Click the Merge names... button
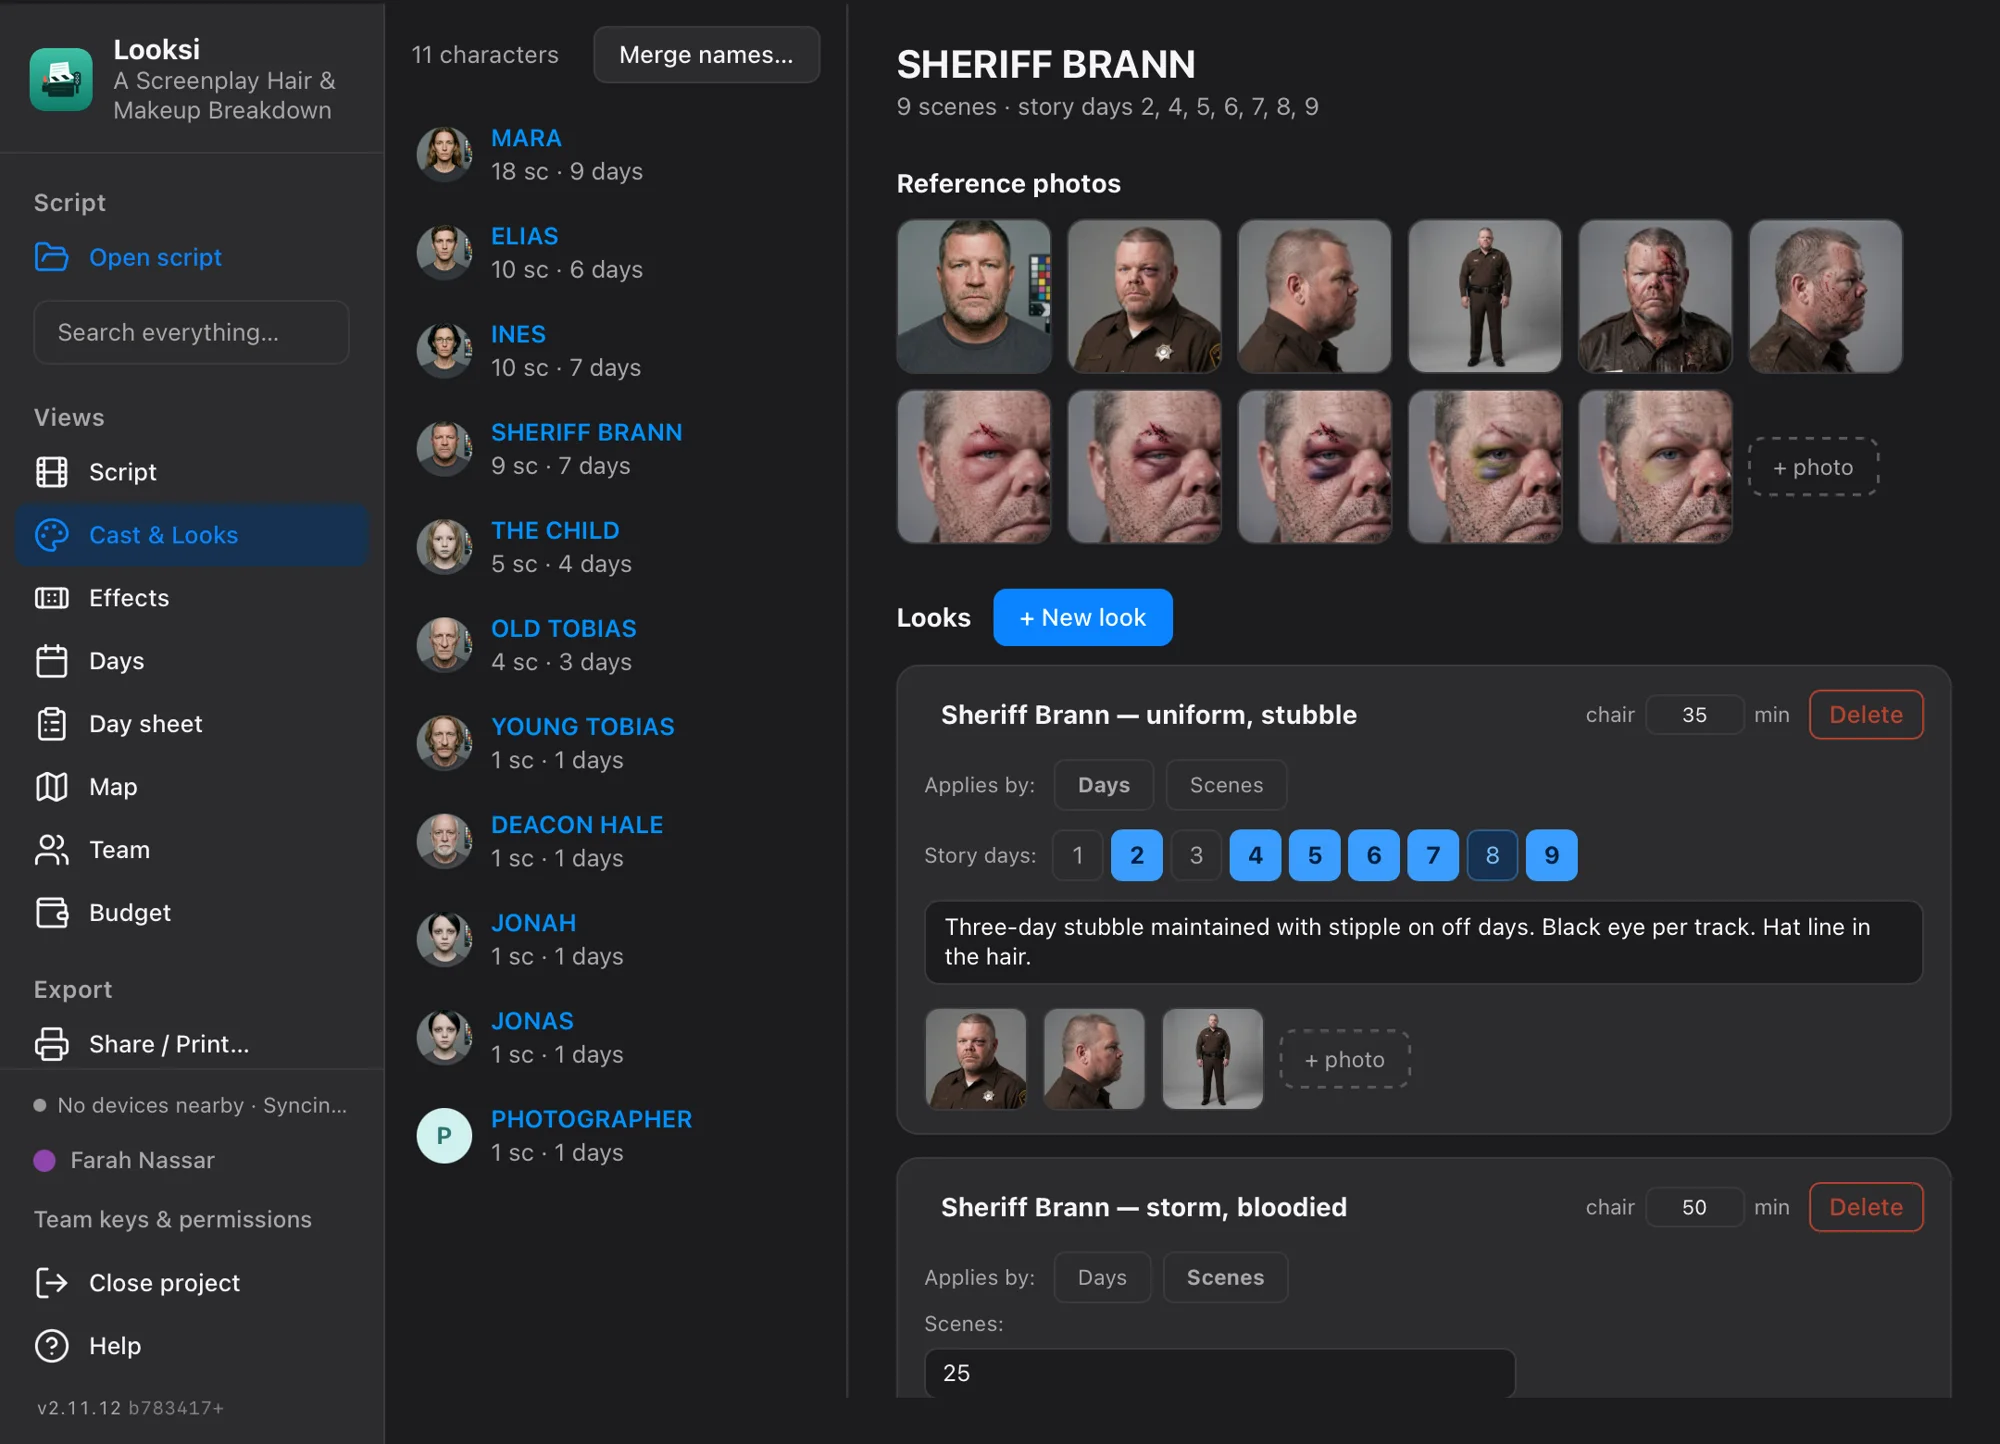 [x=706, y=55]
